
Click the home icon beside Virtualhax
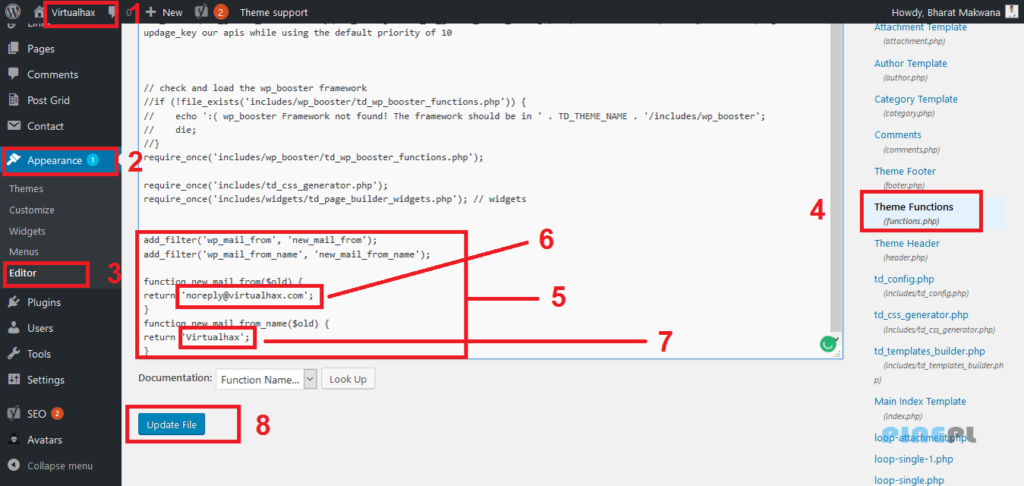click(x=39, y=12)
